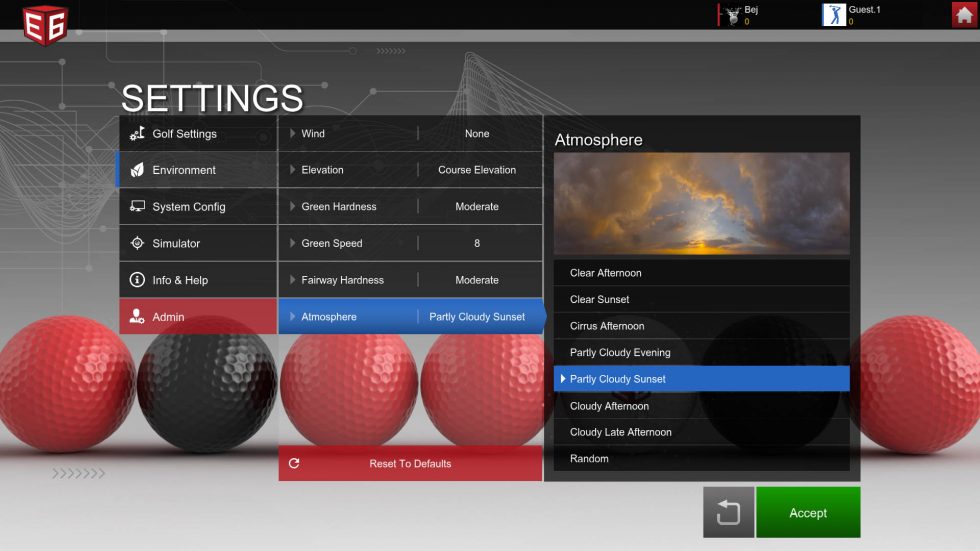Open the Simulator tab

(198, 243)
